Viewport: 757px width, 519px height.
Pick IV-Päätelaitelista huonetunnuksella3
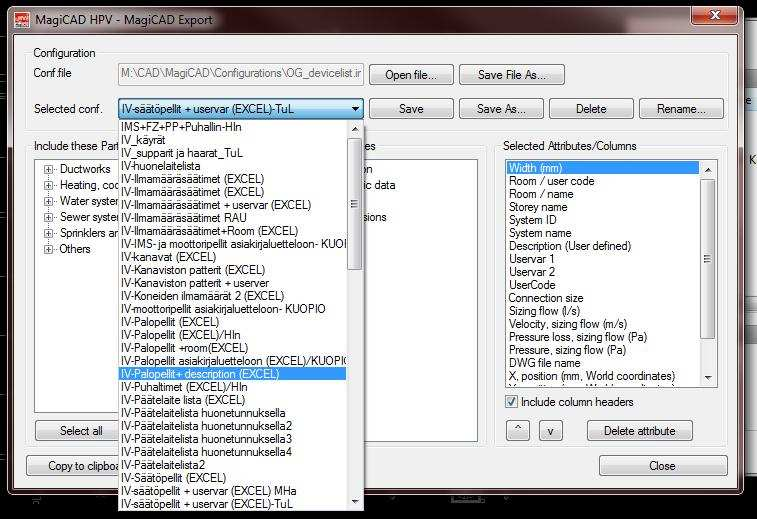232,439
